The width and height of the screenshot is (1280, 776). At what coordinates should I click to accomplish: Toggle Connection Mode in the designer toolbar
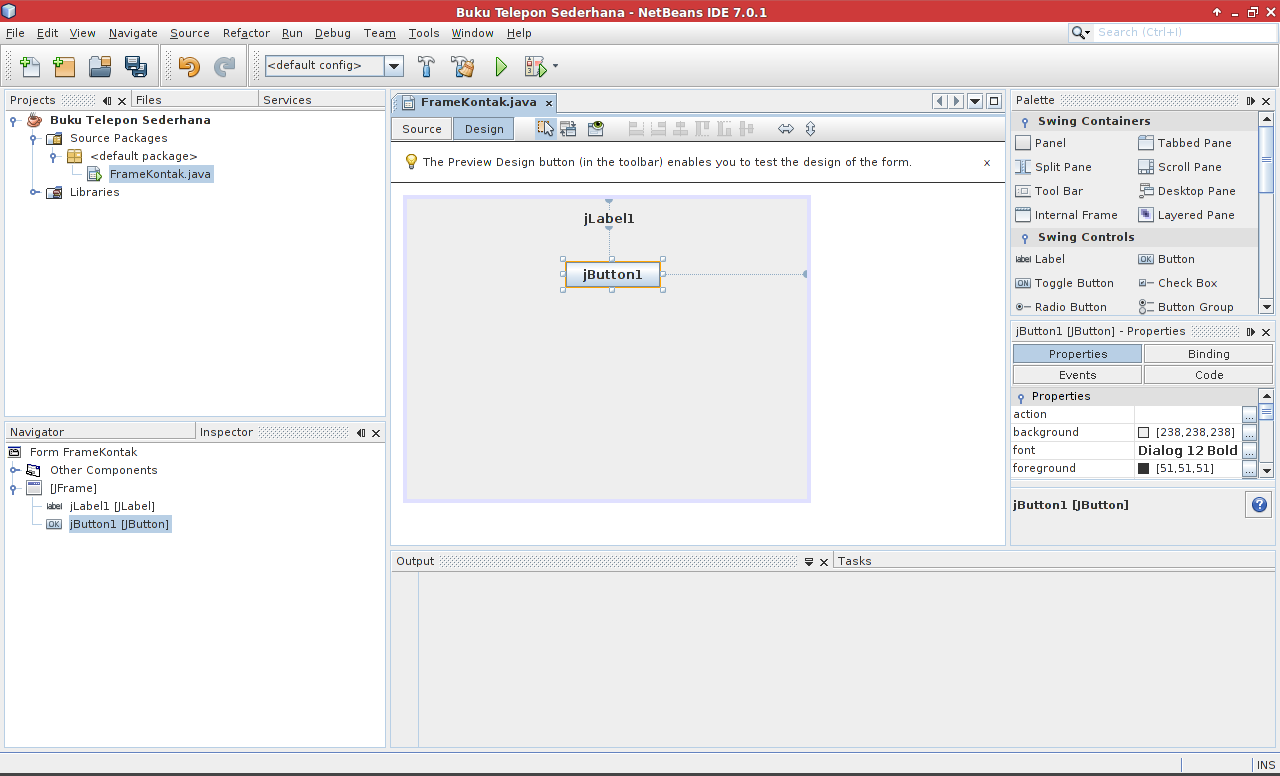click(x=568, y=128)
